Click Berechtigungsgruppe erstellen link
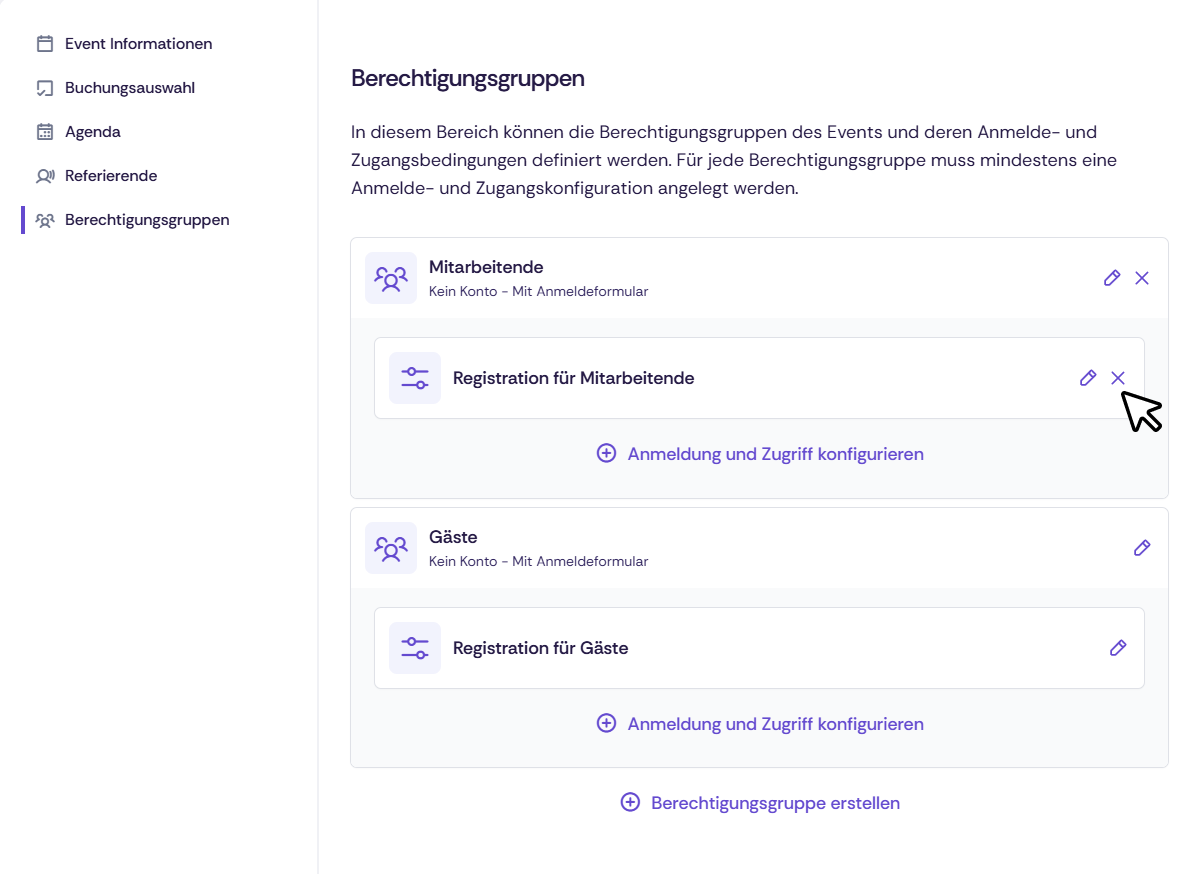The height and width of the screenshot is (874, 1193). point(775,802)
